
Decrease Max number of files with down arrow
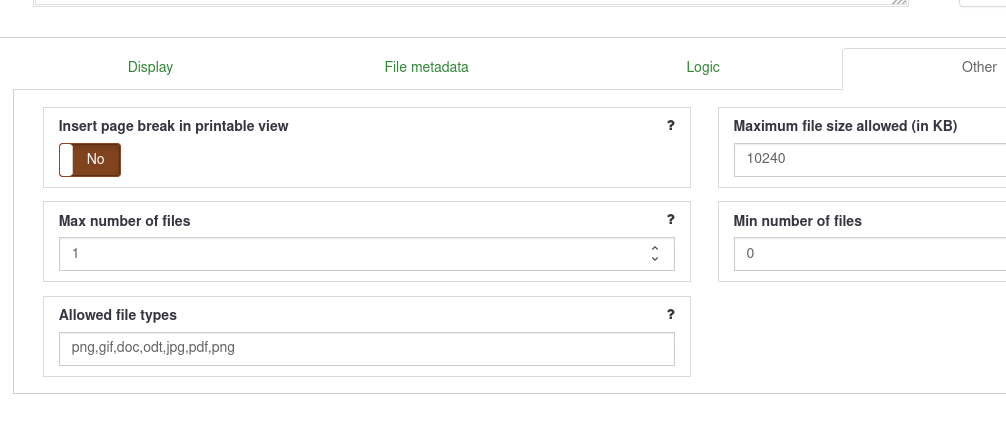coord(655,259)
